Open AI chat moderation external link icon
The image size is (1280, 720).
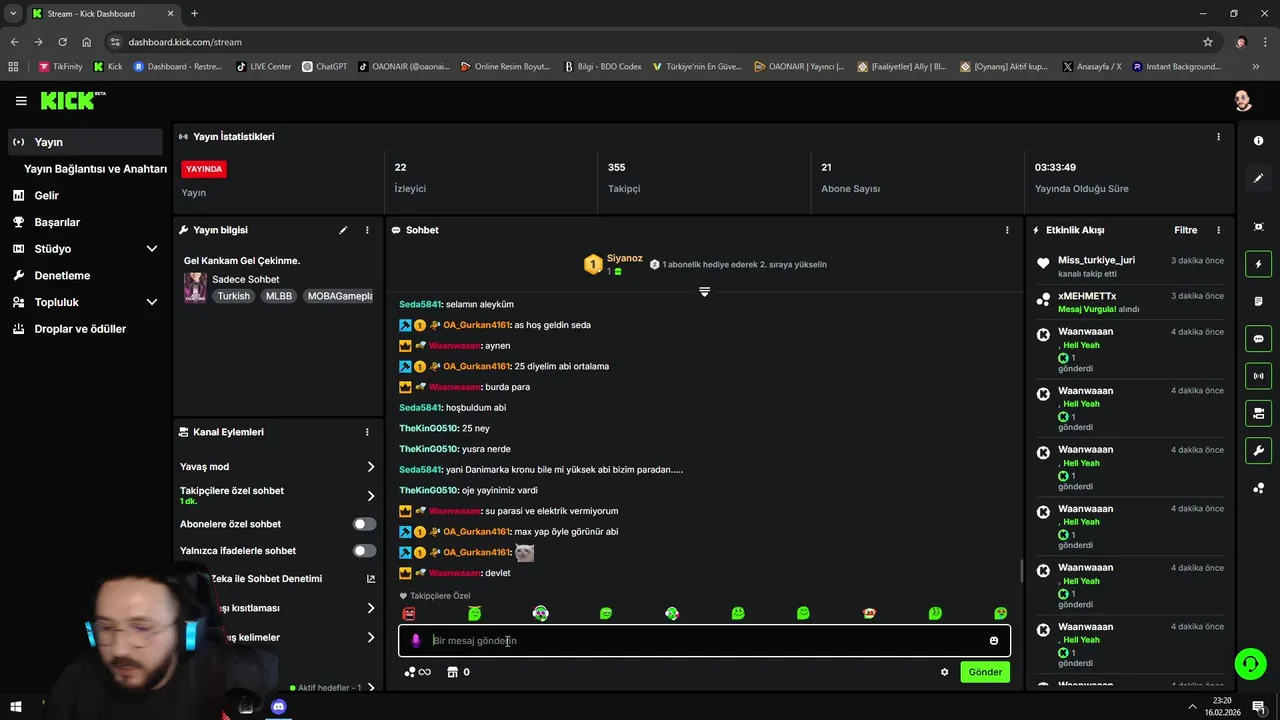point(371,579)
